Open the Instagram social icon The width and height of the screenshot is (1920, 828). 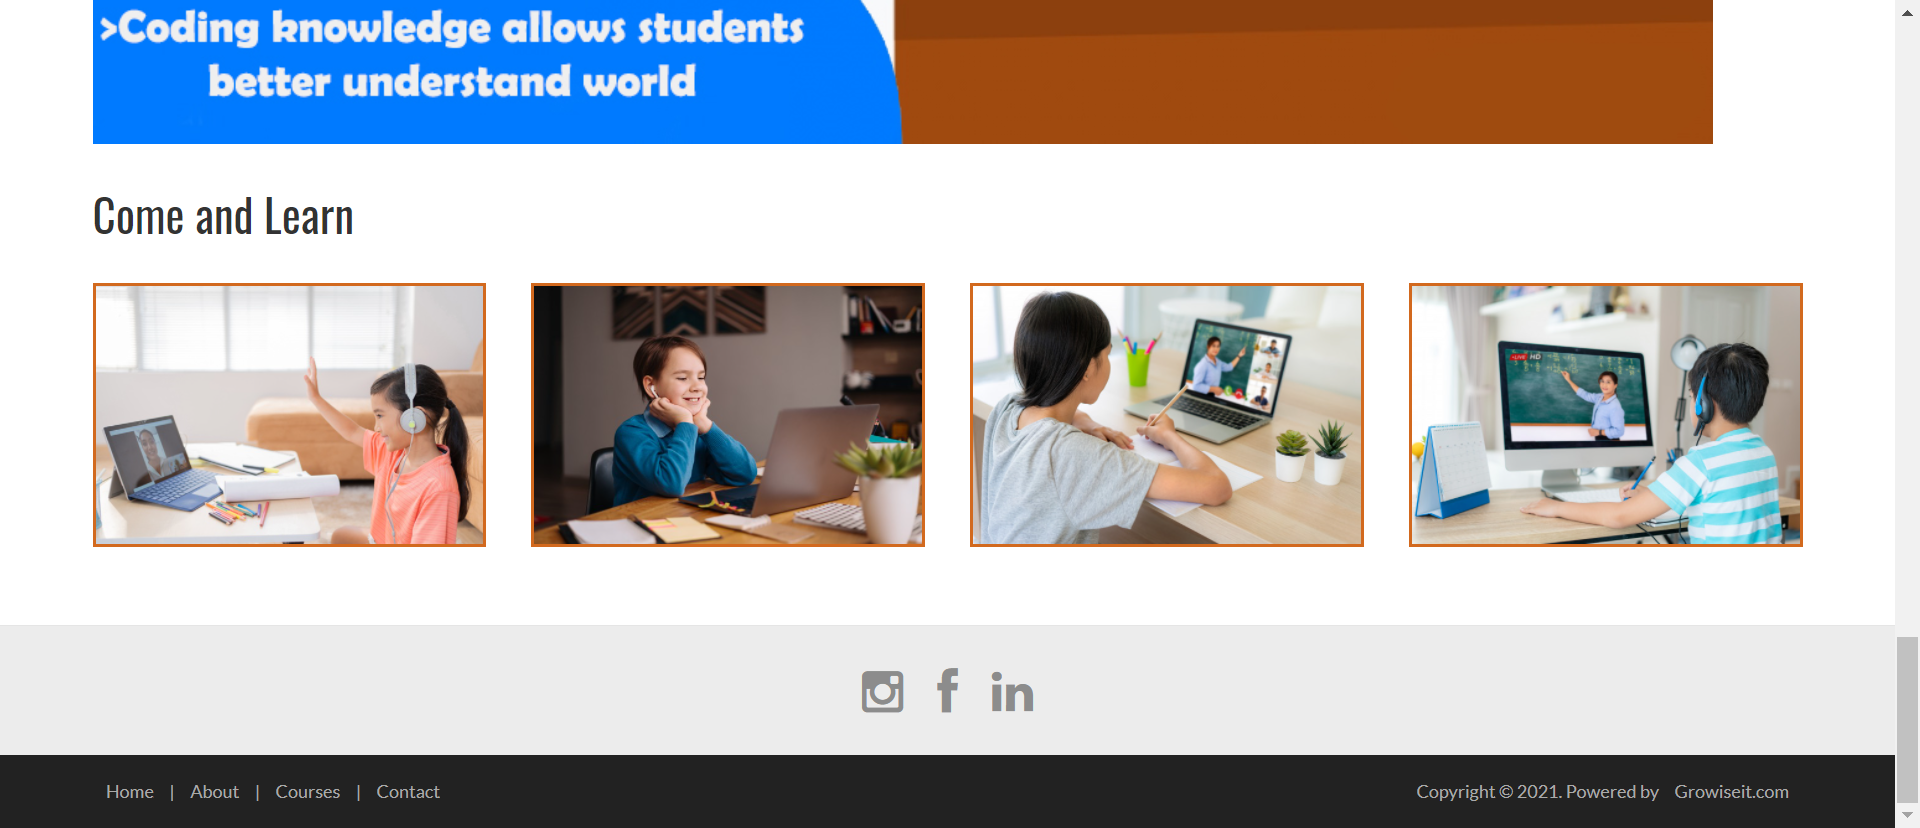point(882,691)
